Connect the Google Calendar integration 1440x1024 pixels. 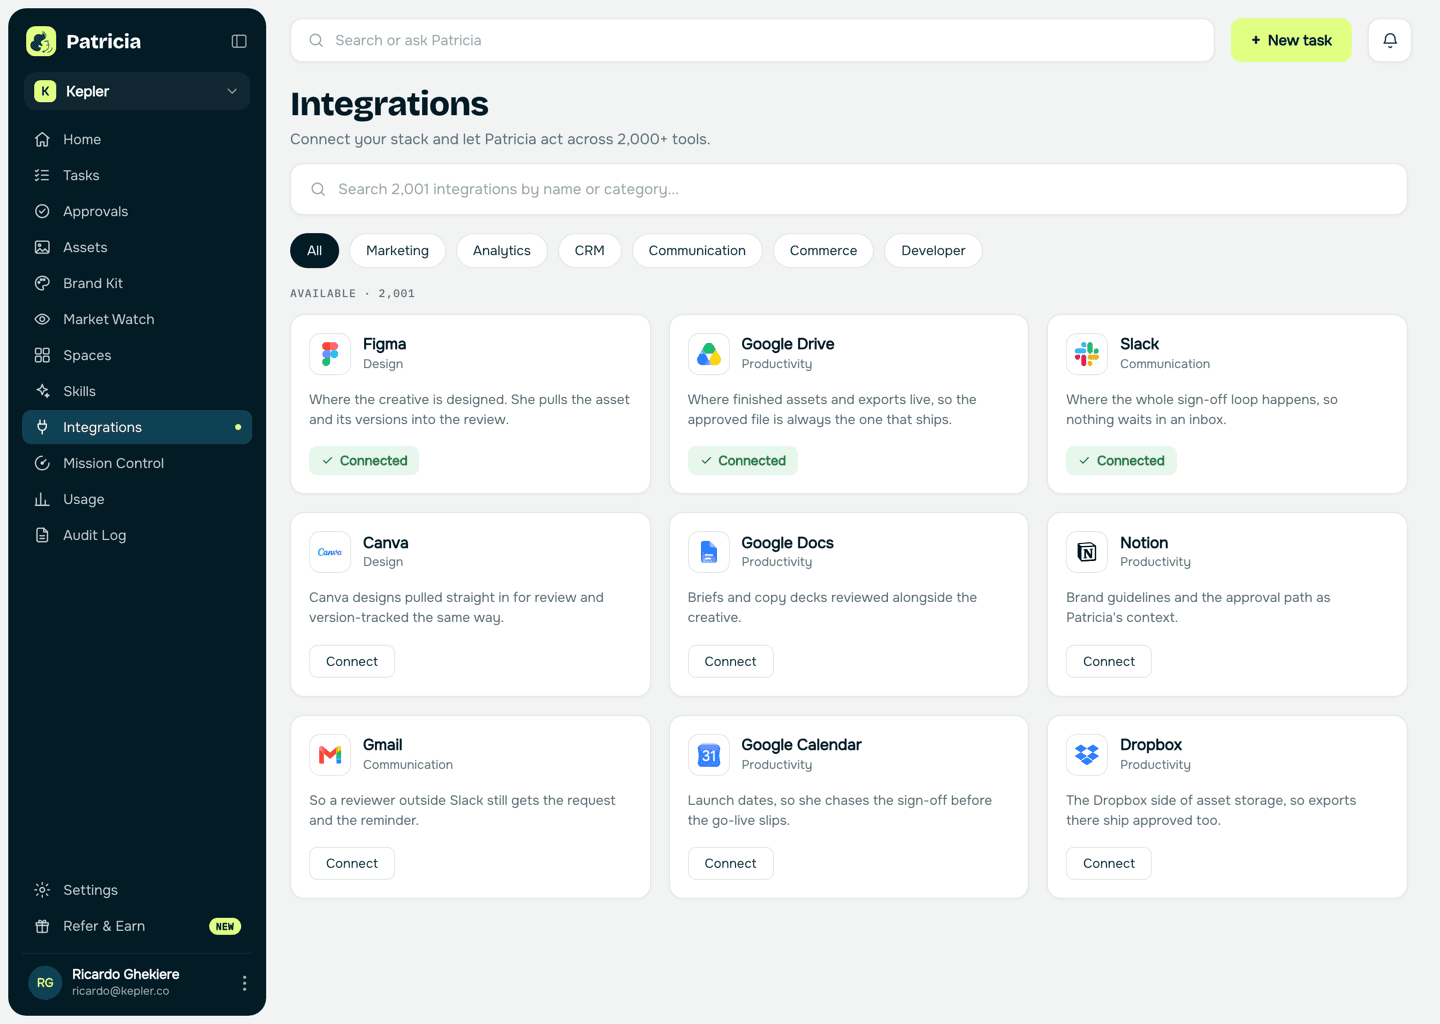click(731, 863)
